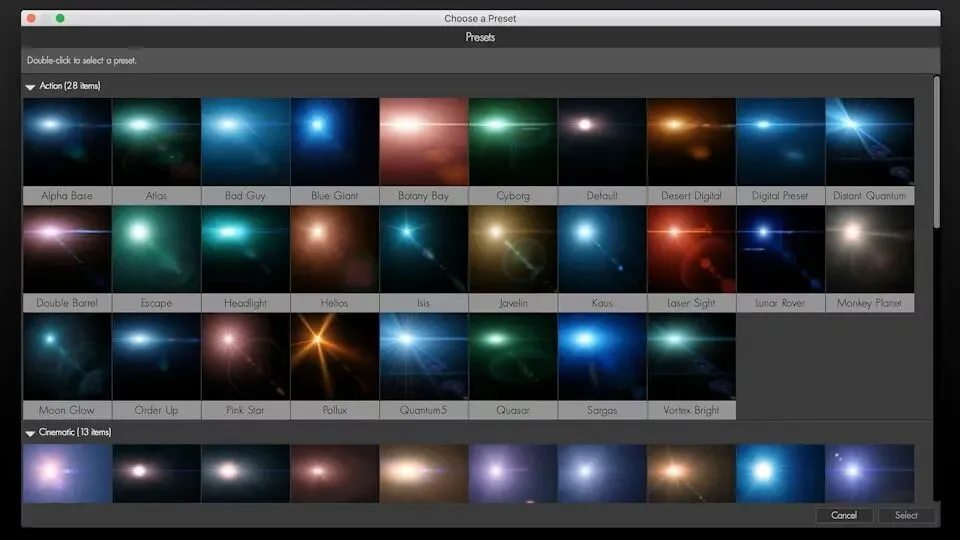The height and width of the screenshot is (540, 960).
Task: Choose the Helios flare preset
Action: [334, 249]
